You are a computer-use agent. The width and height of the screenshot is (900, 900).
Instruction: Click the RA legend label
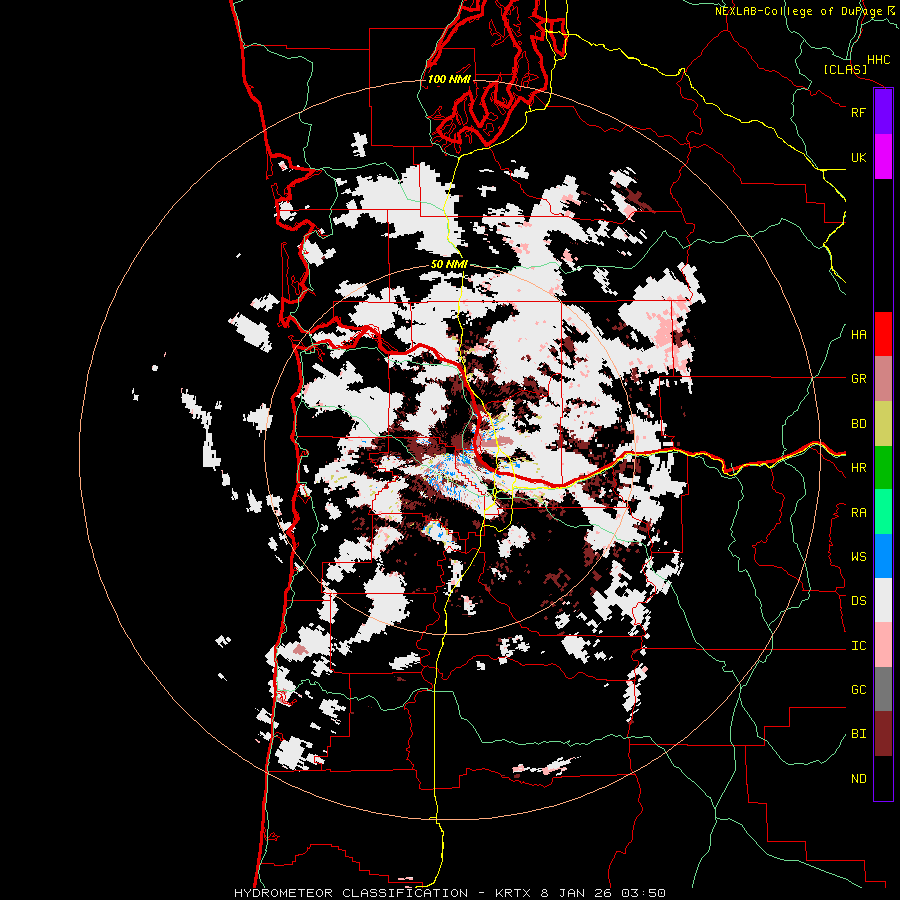pyautogui.click(x=858, y=513)
